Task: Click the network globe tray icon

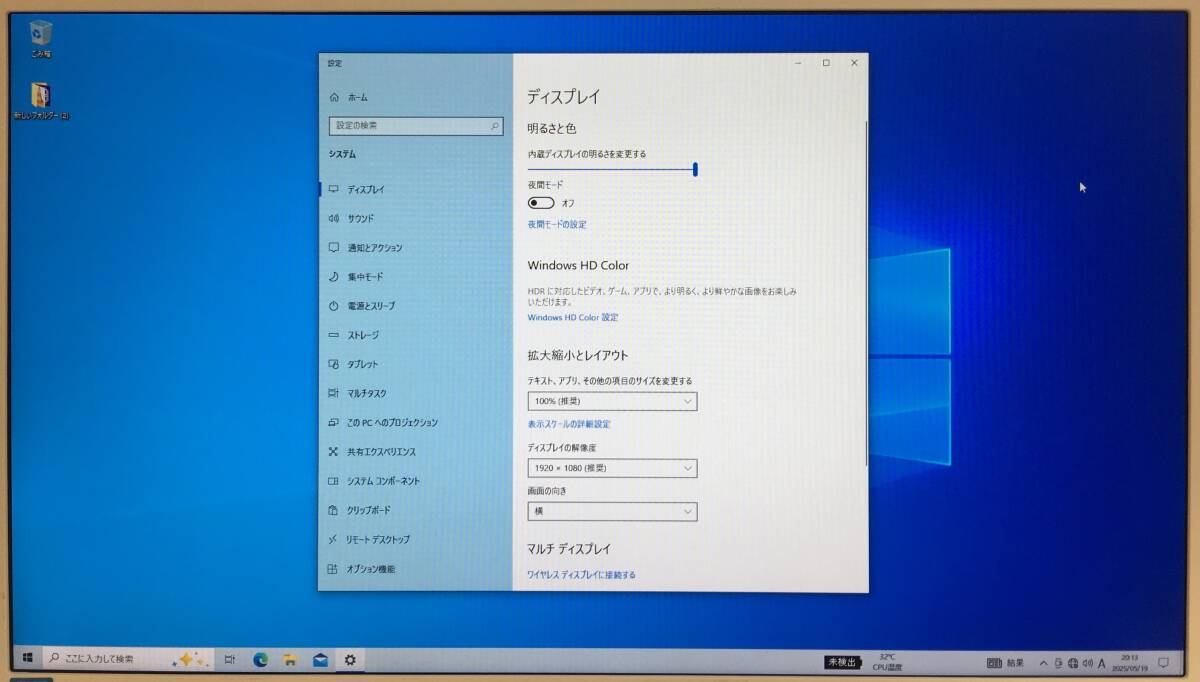Action: tap(1072, 662)
